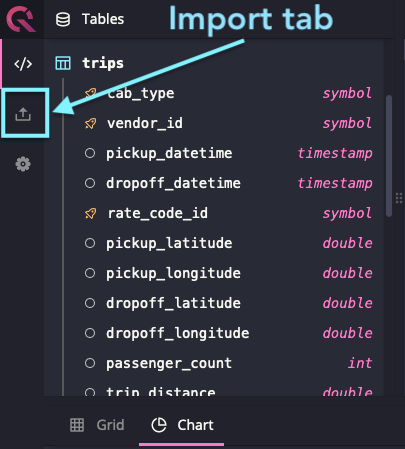Click the int type of passenger_count
This screenshot has width=405, height=449.
coord(360,363)
